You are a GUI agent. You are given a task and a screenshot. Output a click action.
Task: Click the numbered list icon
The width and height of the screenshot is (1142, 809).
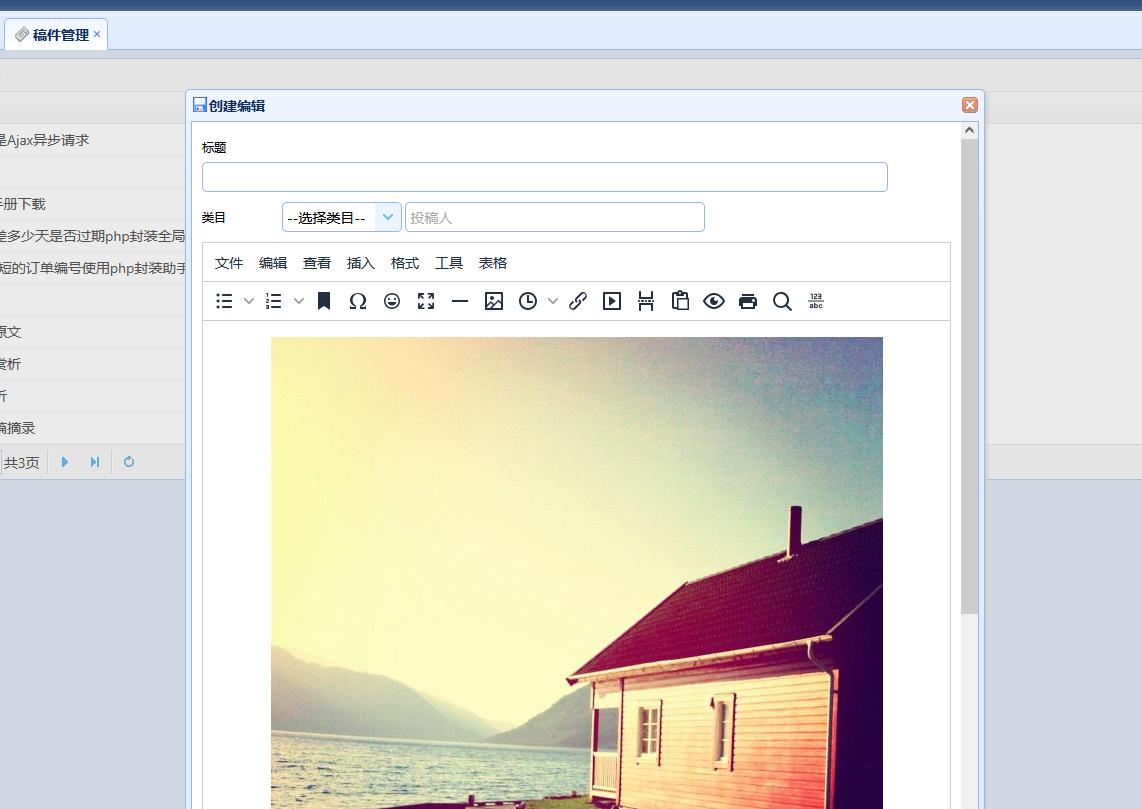(274, 301)
